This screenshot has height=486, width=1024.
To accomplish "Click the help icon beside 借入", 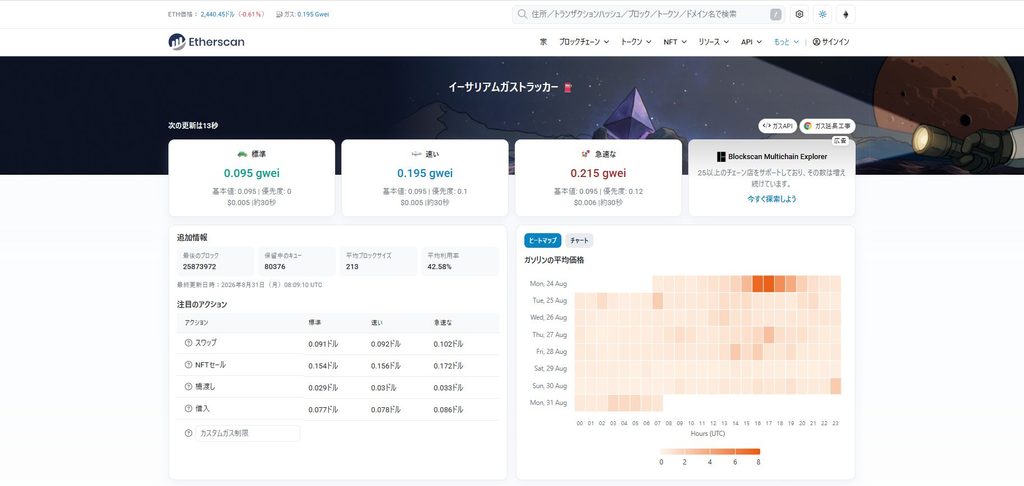I will point(189,408).
